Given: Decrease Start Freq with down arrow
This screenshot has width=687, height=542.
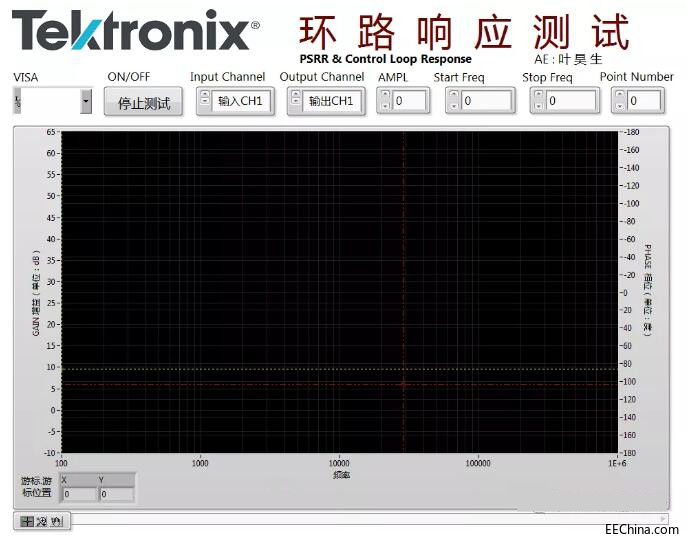Looking at the screenshot, I should 454,106.
